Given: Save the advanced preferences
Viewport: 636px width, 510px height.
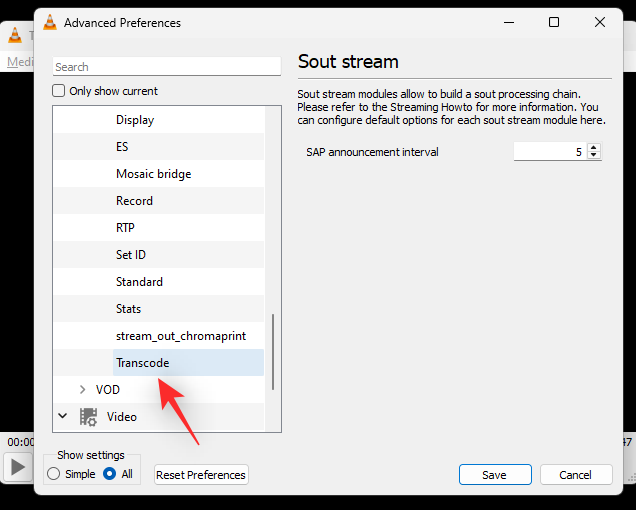Looking at the screenshot, I should pyautogui.click(x=495, y=475).
